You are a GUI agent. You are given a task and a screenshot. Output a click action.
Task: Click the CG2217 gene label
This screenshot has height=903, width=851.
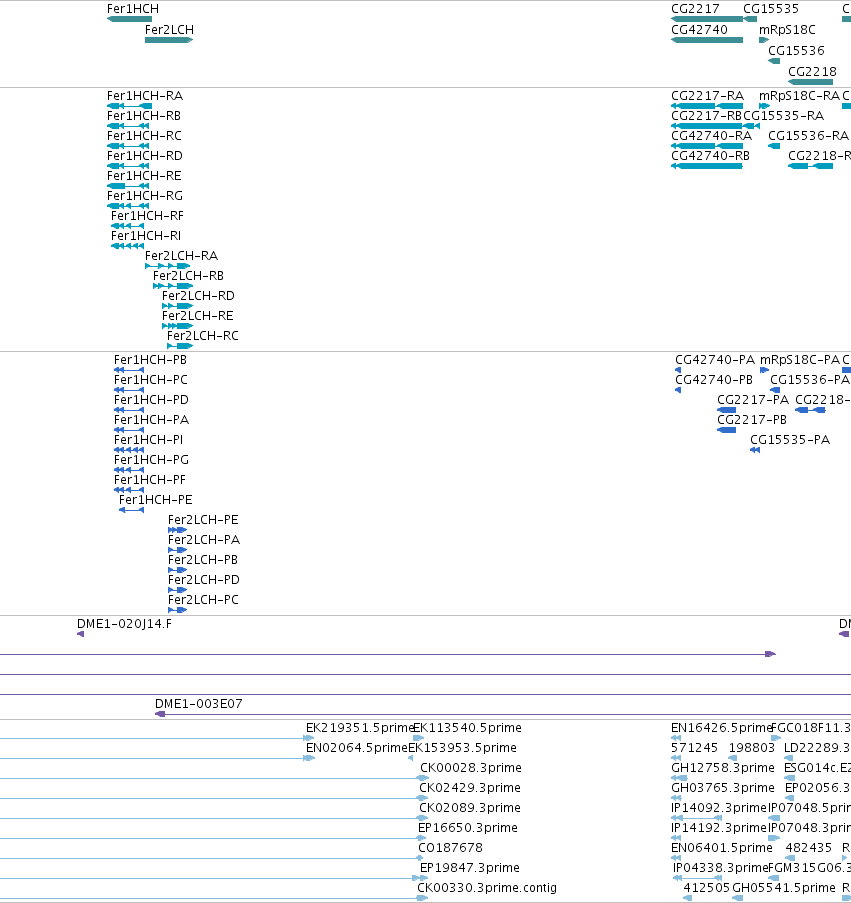[695, 9]
